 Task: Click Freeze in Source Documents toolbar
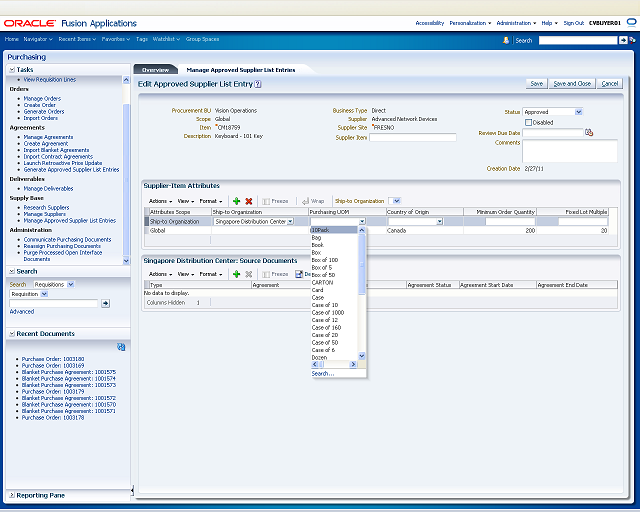click(x=276, y=274)
